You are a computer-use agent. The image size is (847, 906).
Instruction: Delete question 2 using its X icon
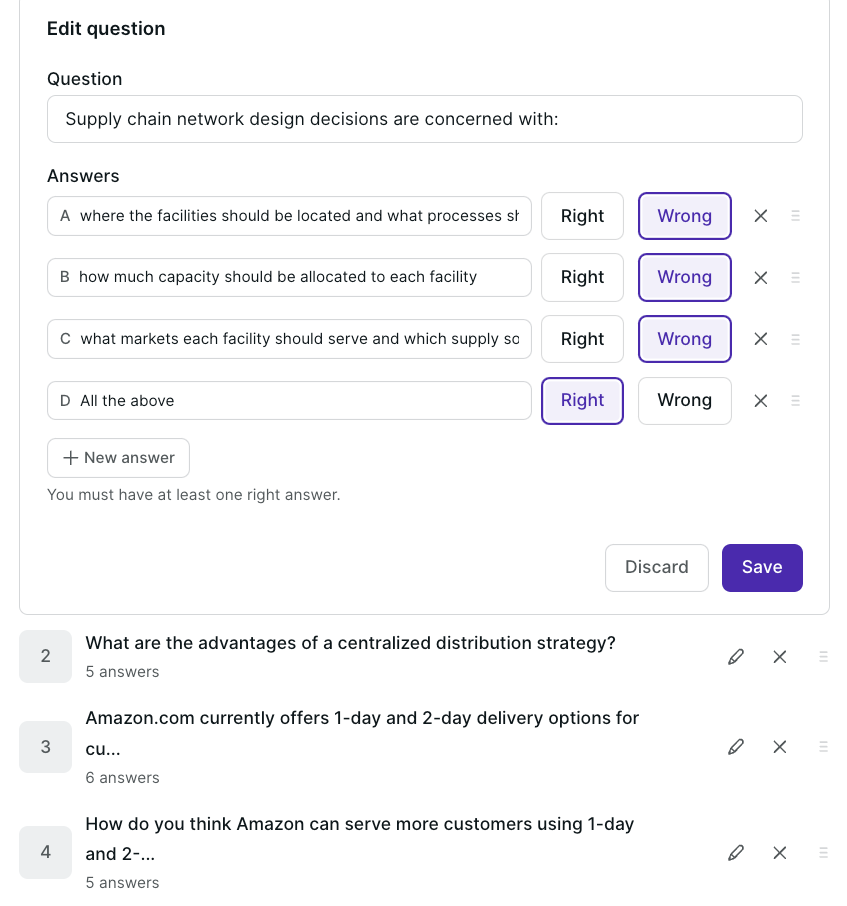tap(780, 657)
